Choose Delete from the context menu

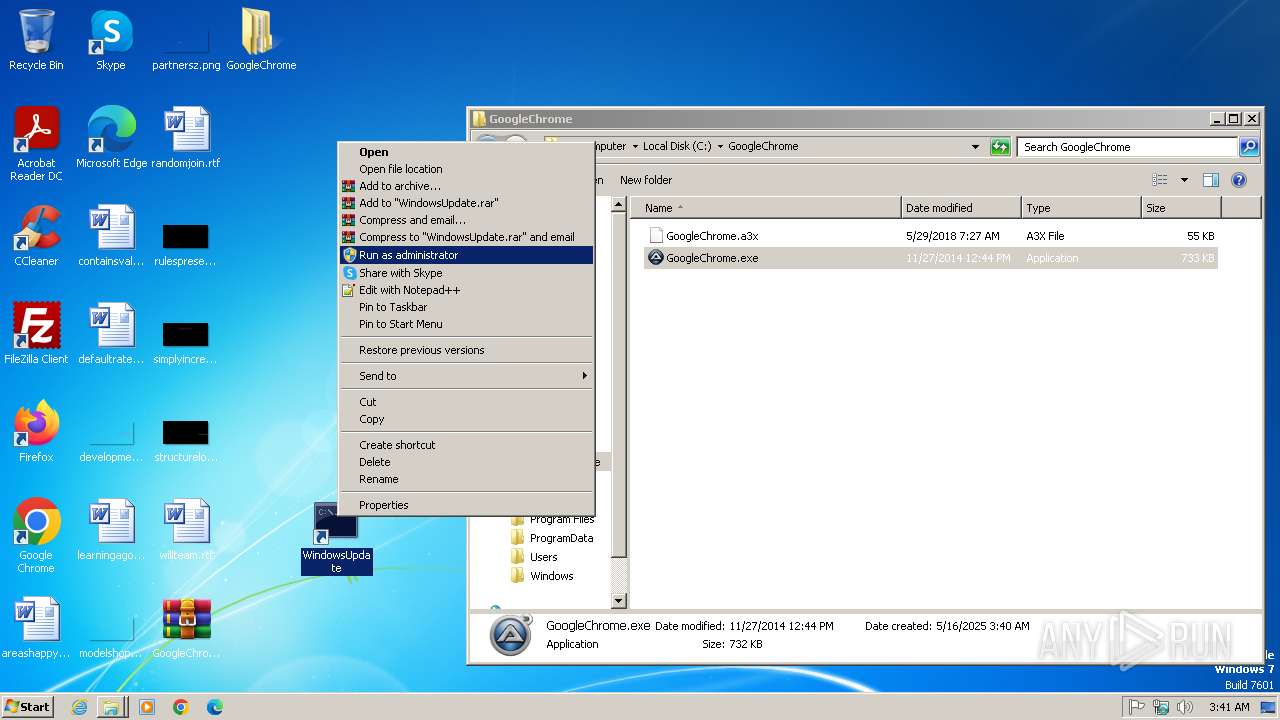tap(465, 462)
